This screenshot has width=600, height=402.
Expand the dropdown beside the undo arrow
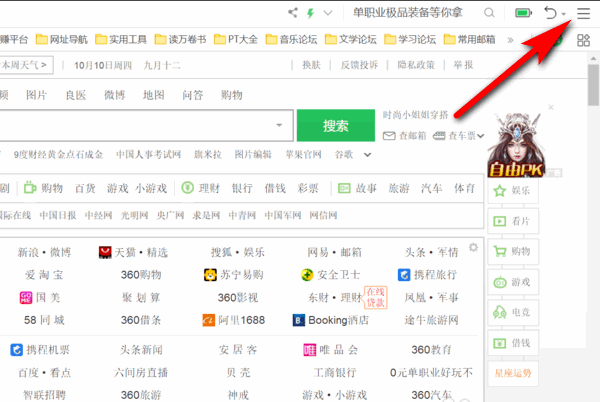[x=564, y=14]
